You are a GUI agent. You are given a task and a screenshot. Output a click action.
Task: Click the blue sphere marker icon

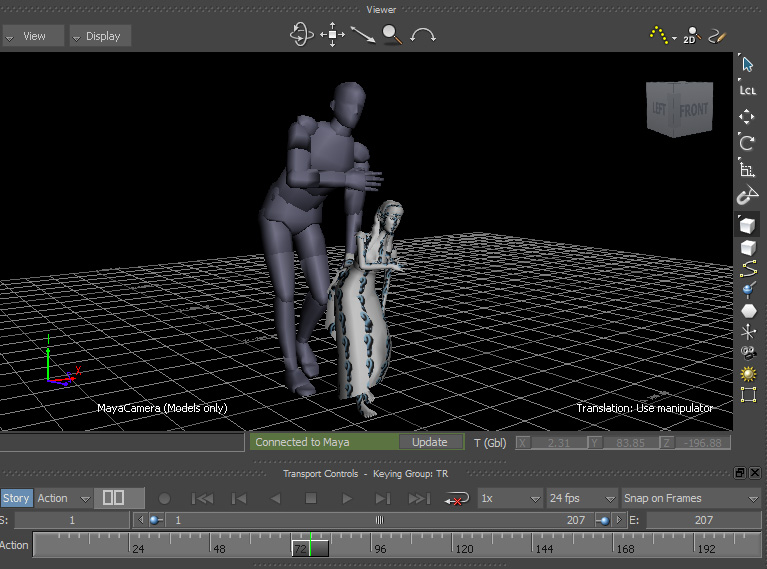(748, 290)
